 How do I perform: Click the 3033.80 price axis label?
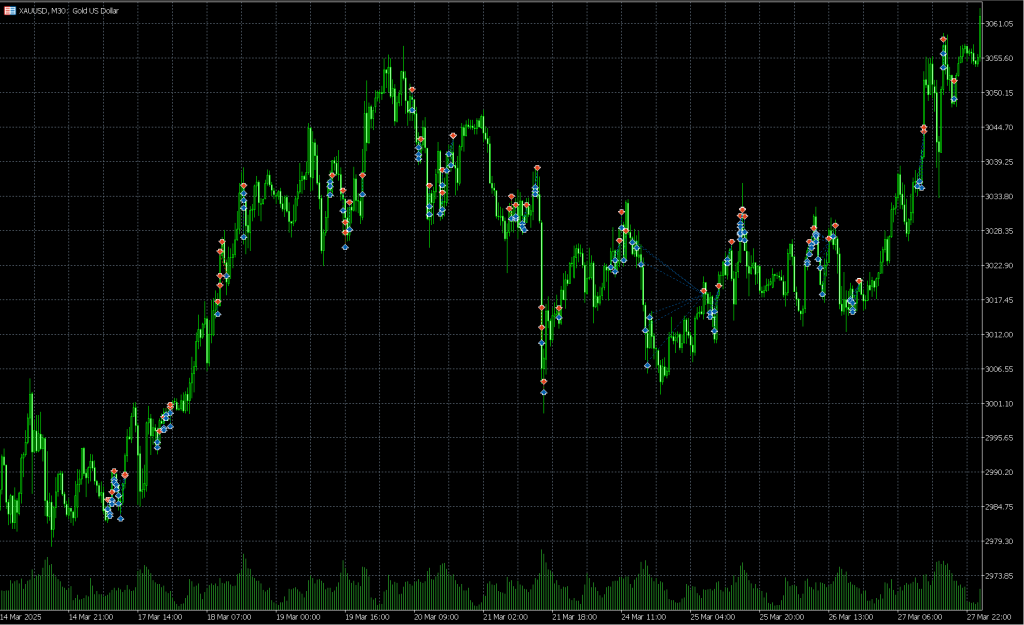[999, 197]
